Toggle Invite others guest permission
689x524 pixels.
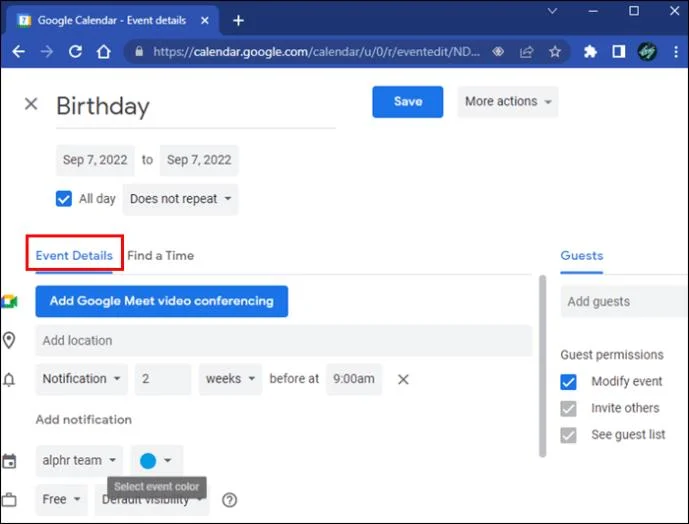pos(568,408)
